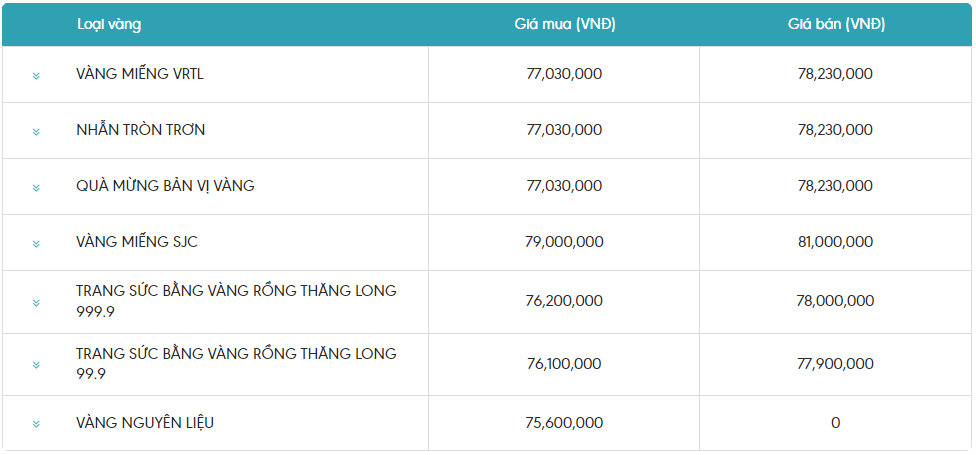The height and width of the screenshot is (455, 976).
Task: Select the NHẪN TRÒN TRƠN label
Action: tap(141, 130)
